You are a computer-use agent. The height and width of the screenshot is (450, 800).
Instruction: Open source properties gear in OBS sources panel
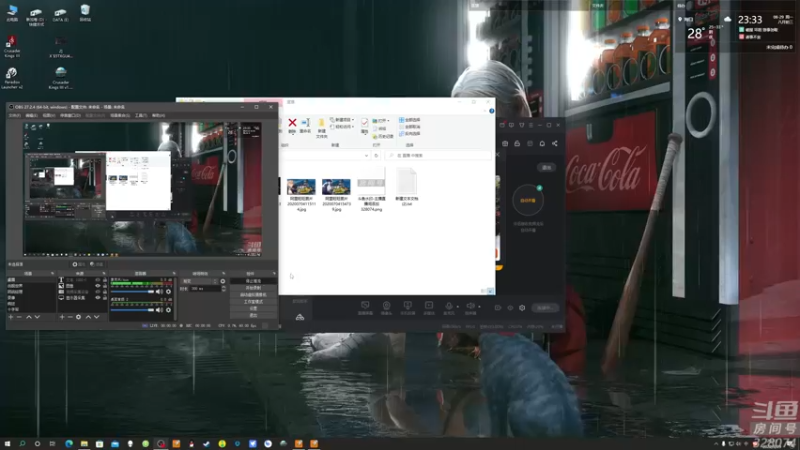(79, 317)
